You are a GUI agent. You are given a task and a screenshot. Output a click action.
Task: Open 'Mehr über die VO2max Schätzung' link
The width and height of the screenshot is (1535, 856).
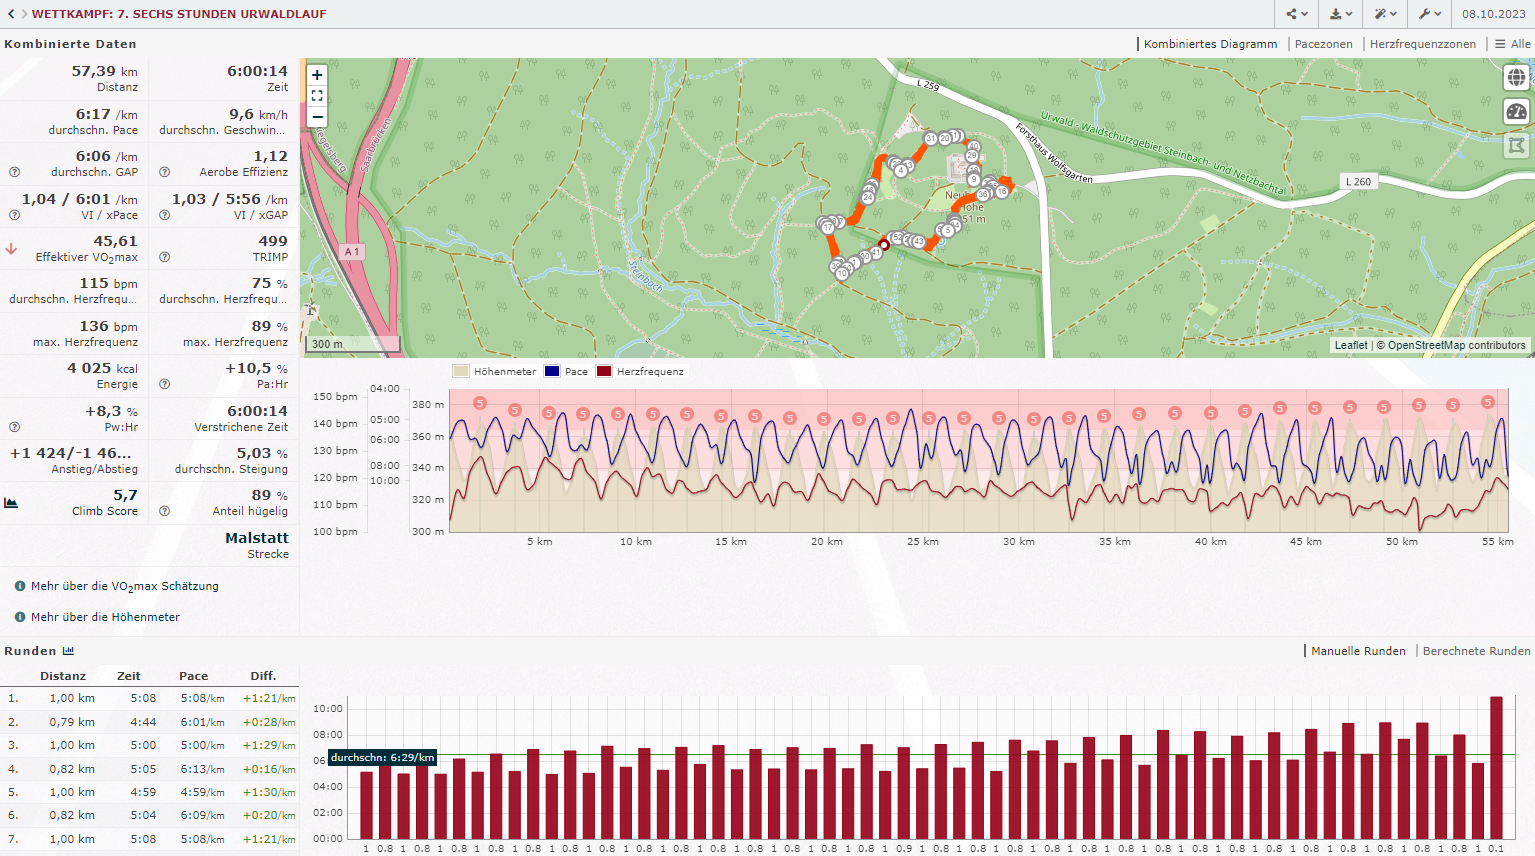click(124, 586)
